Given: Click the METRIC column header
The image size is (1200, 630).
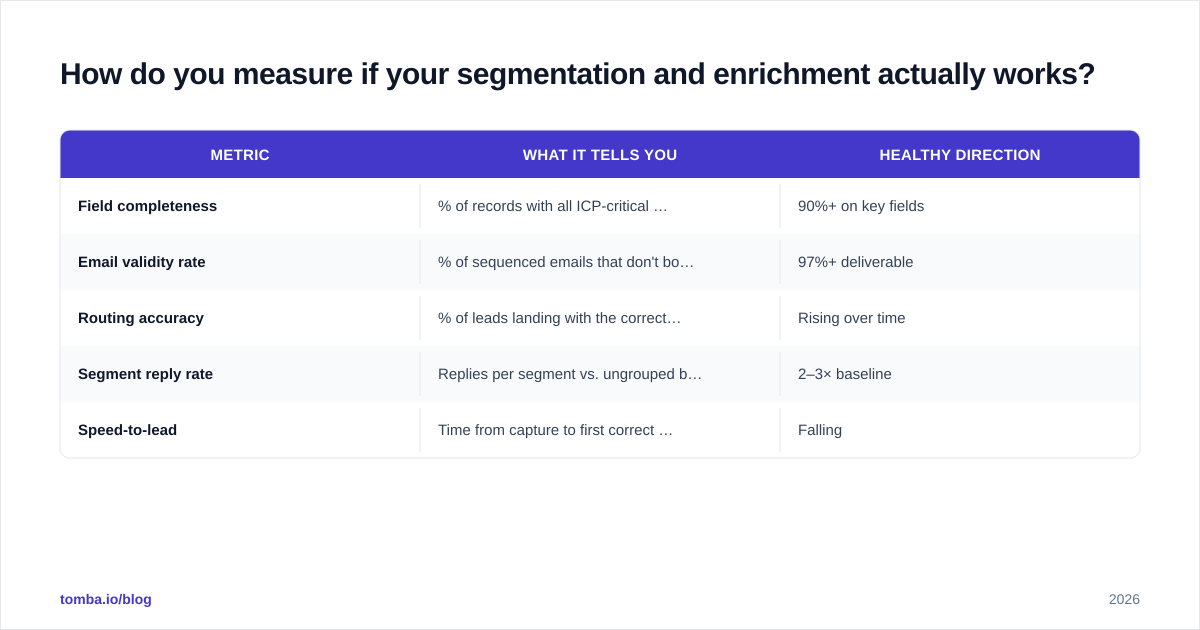Looking at the screenshot, I should pyautogui.click(x=240, y=155).
